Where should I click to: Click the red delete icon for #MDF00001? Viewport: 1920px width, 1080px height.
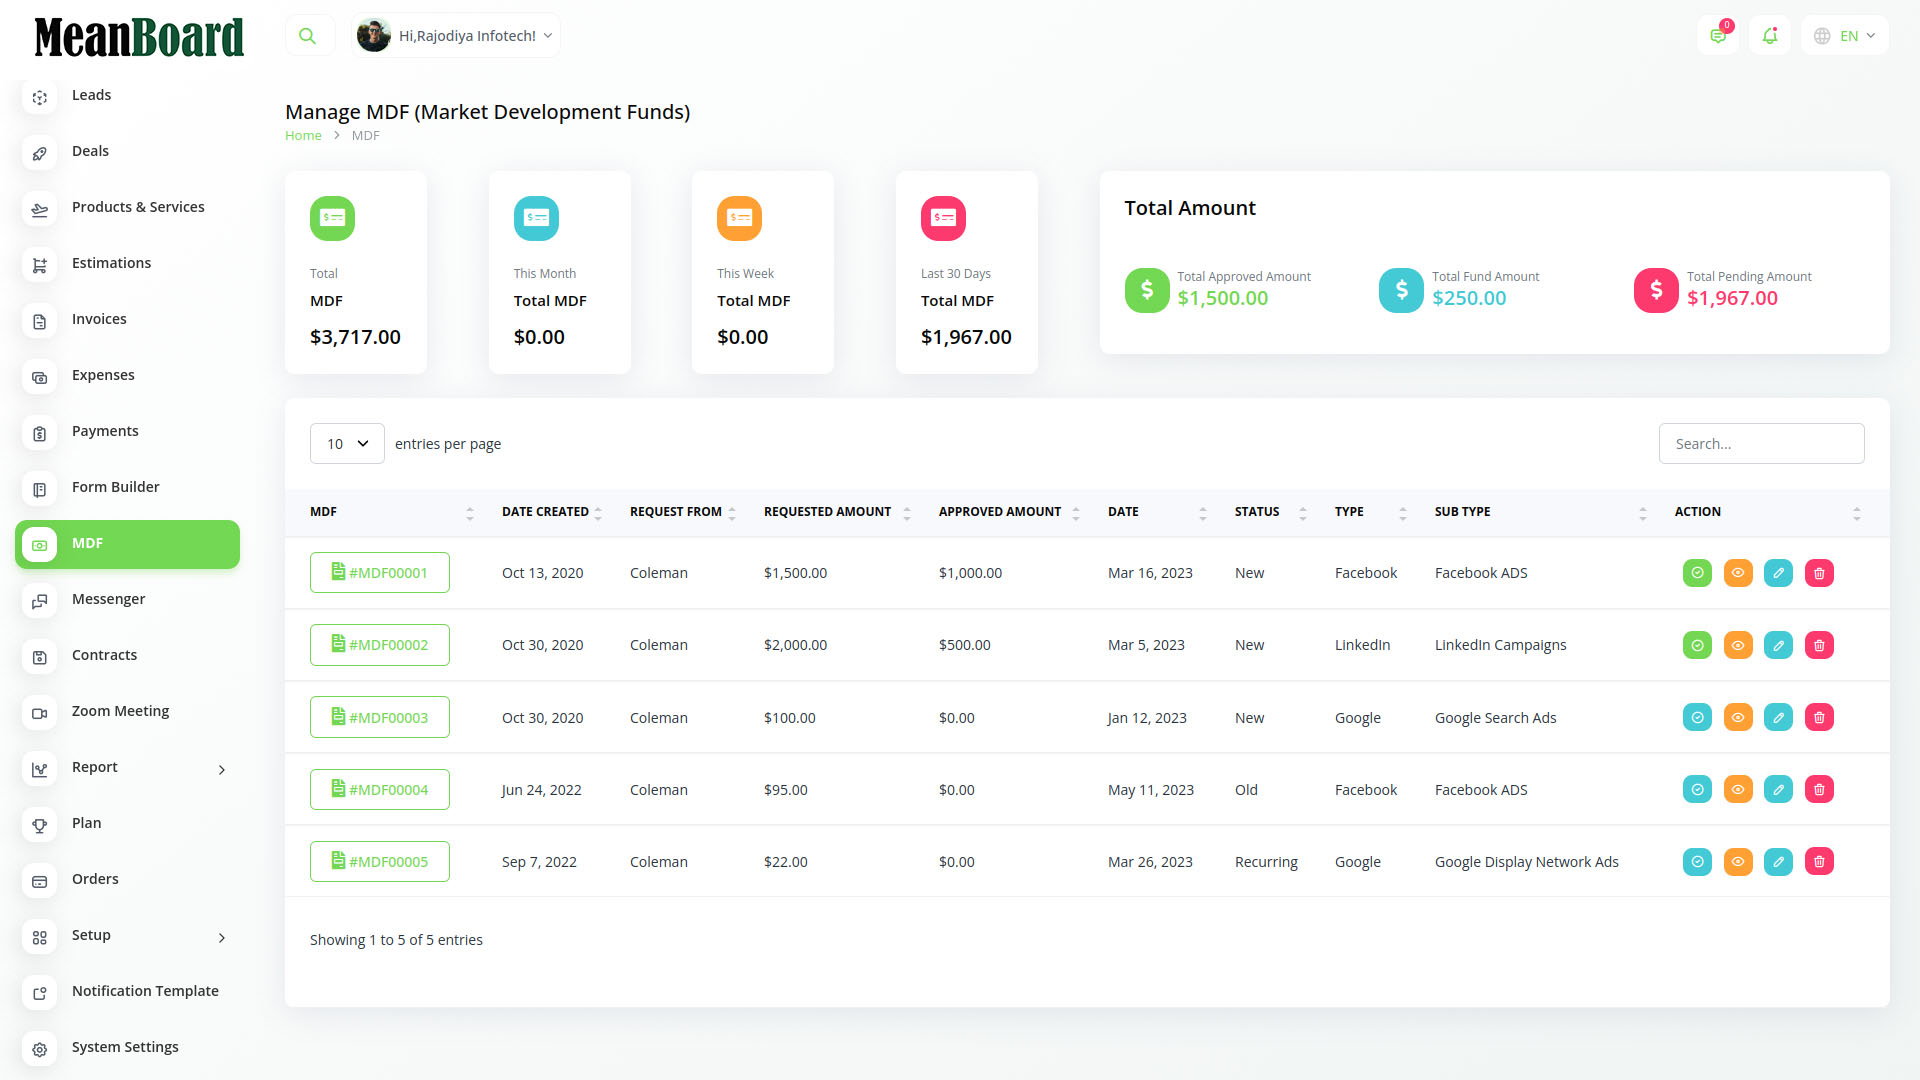pos(1819,573)
